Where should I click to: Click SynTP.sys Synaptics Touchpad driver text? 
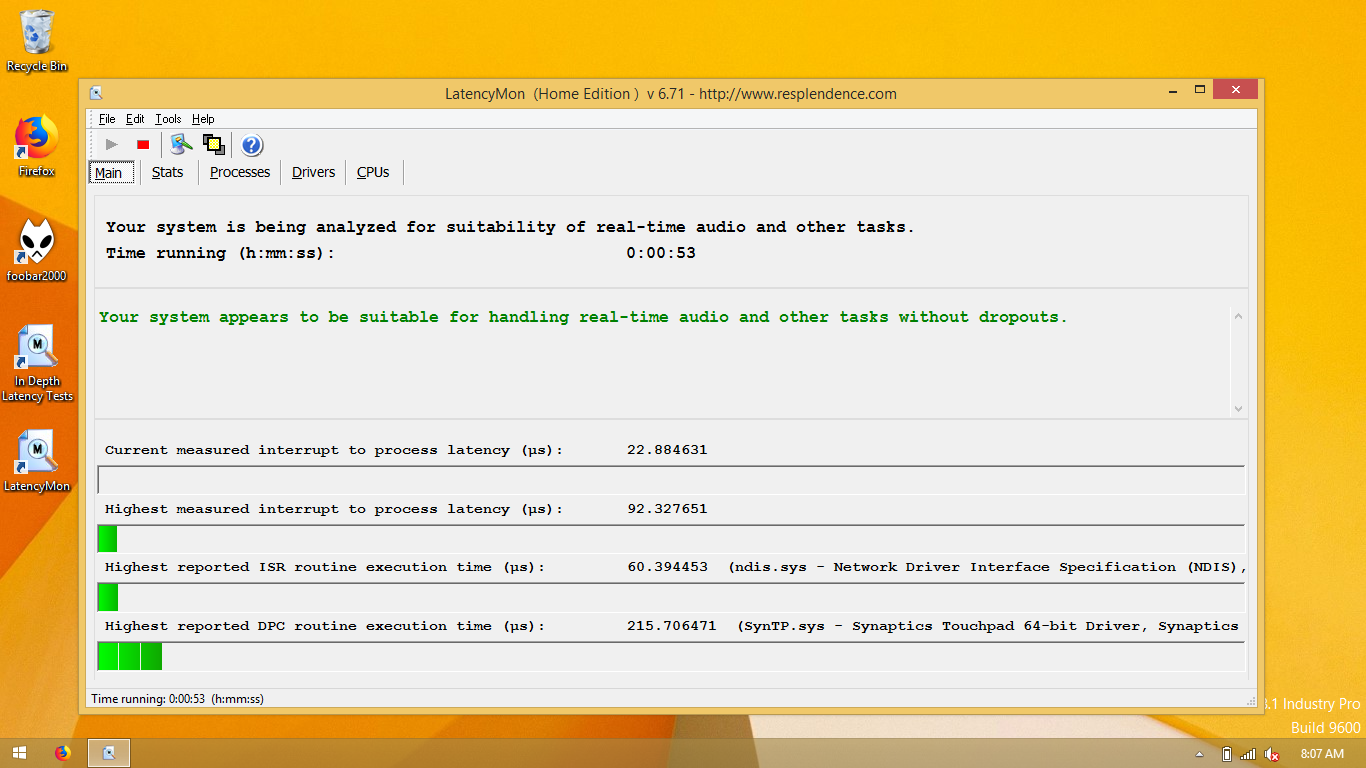(989, 626)
